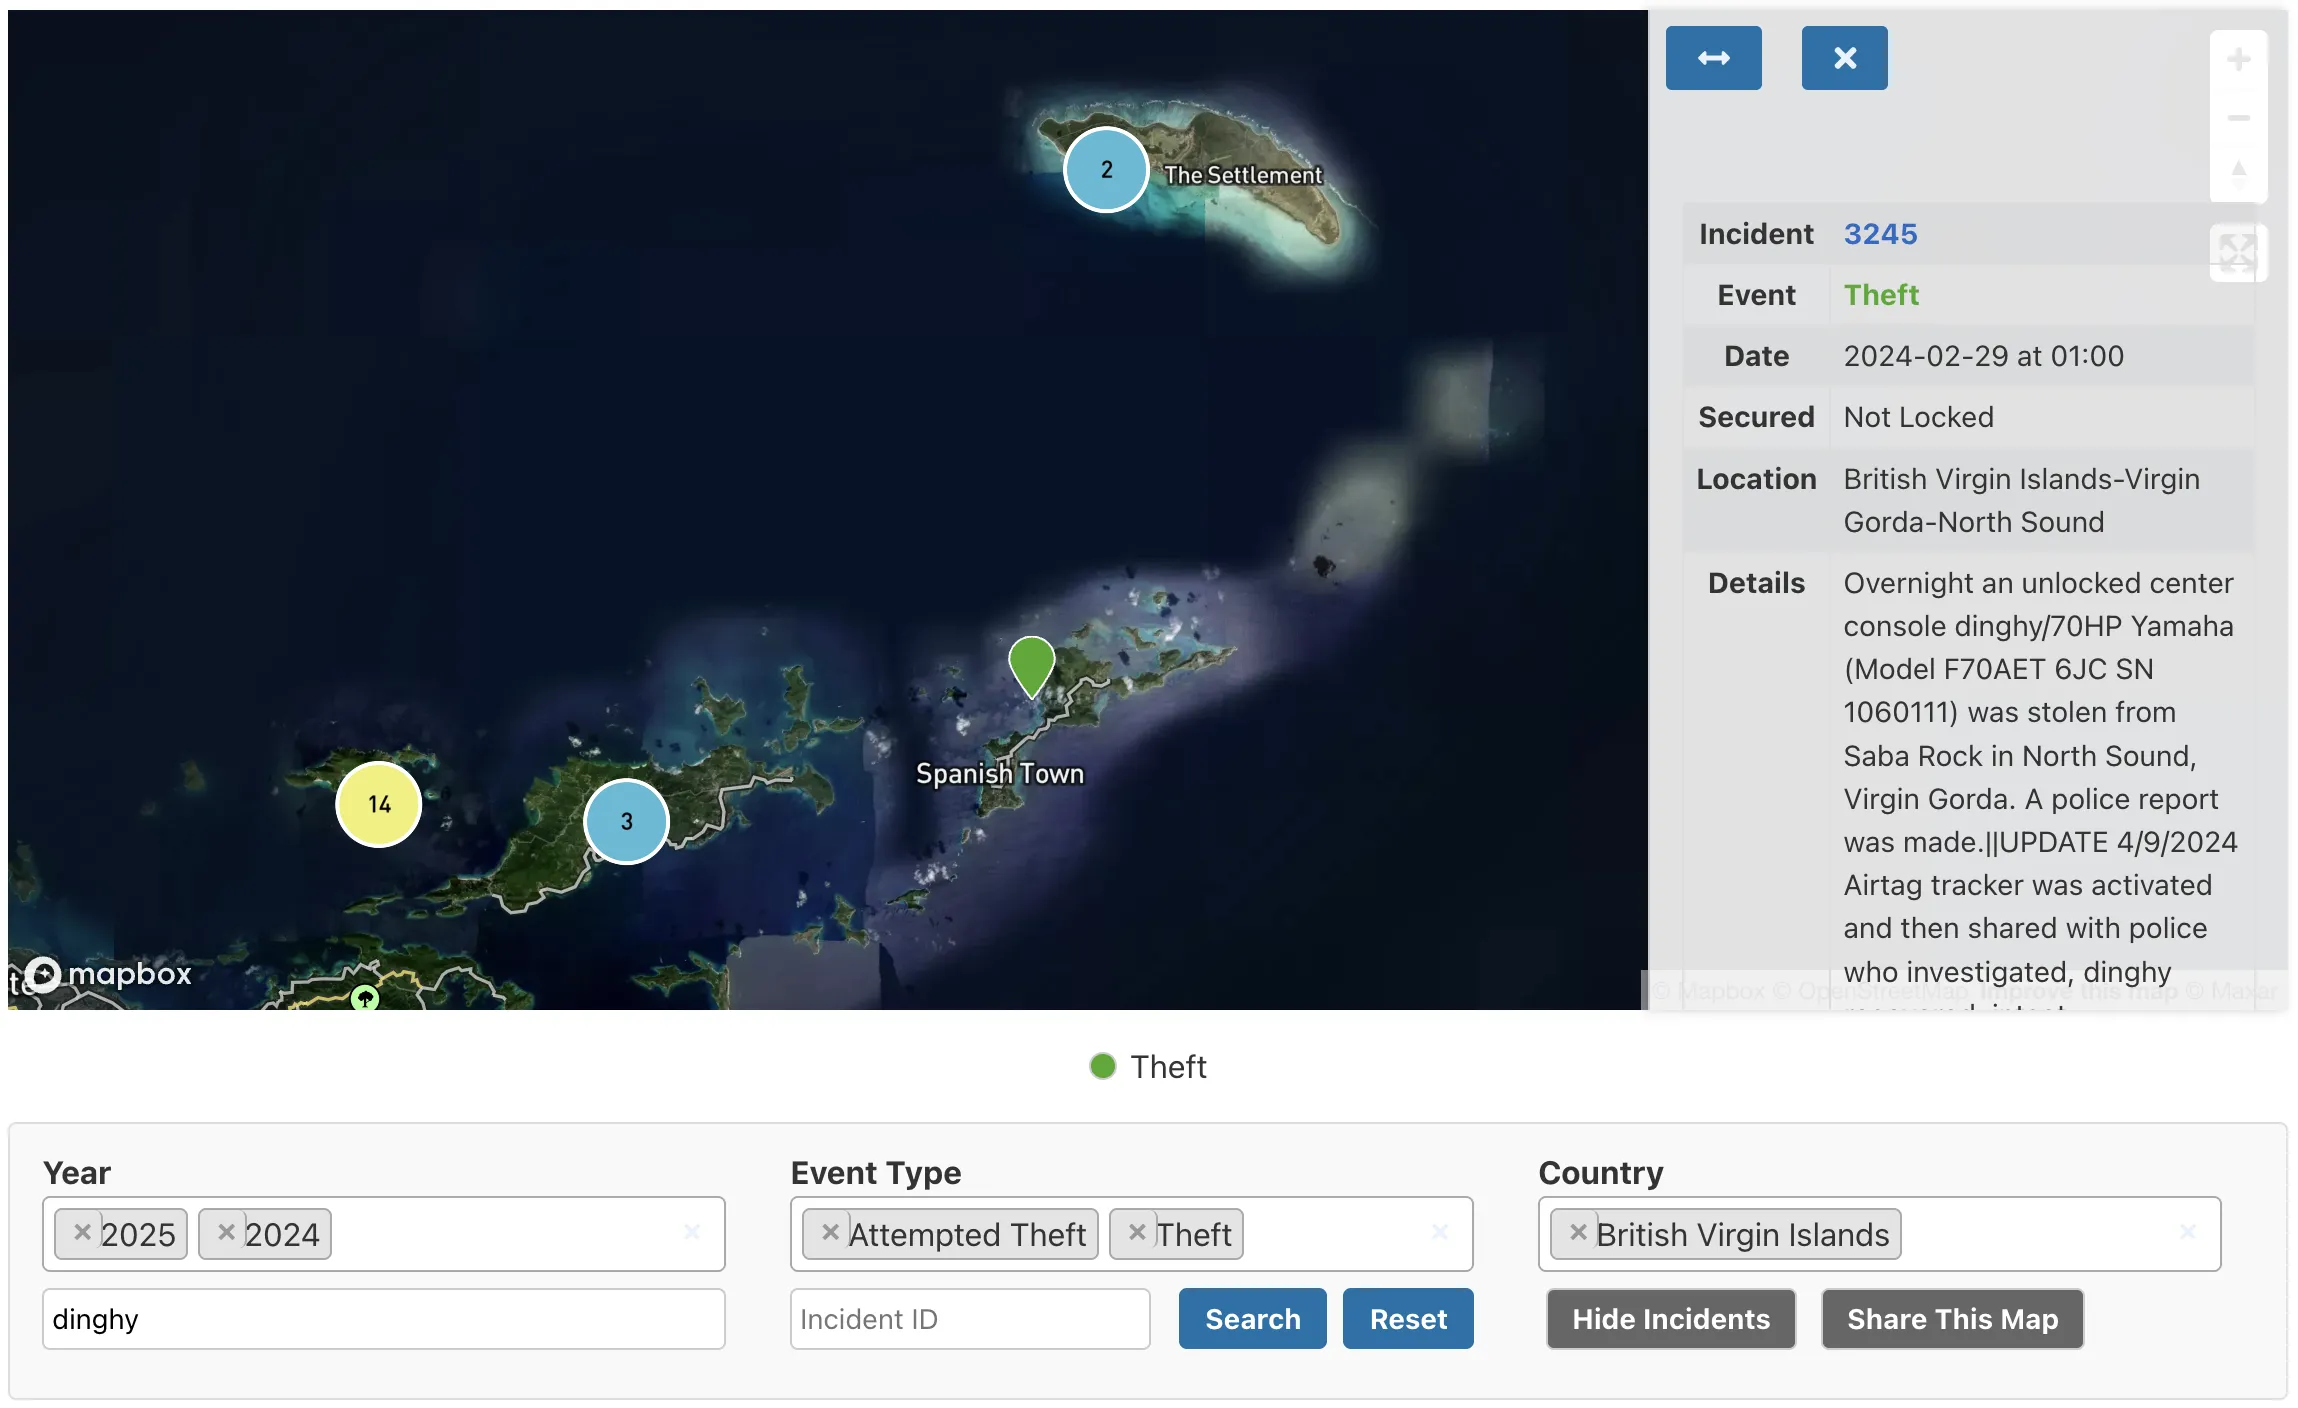Open the Event Type dropdown field
Viewport: 2298px width, 1408px height.
[1330, 1234]
